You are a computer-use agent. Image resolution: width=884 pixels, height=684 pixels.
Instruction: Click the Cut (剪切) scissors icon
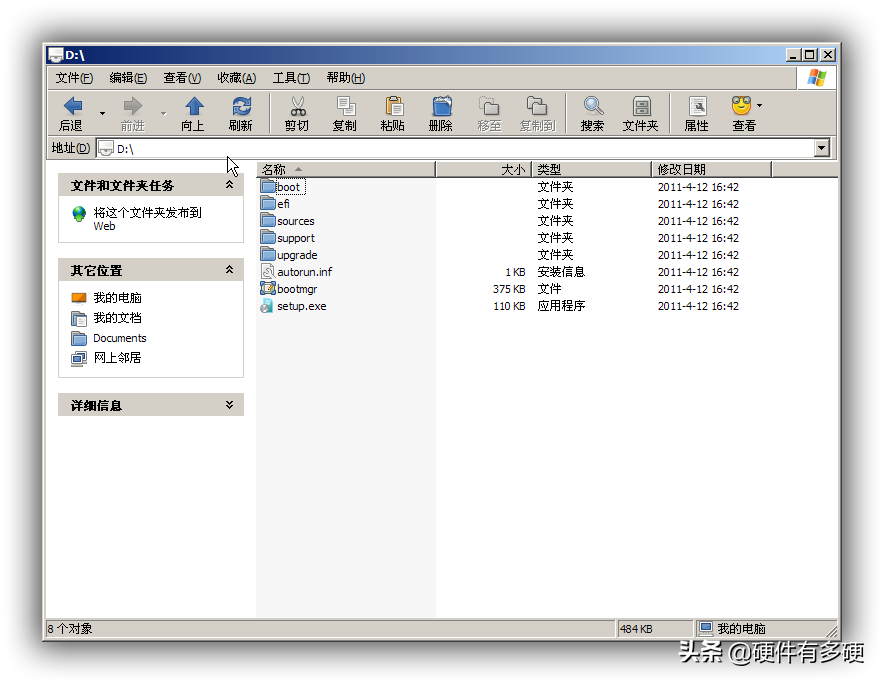click(297, 106)
